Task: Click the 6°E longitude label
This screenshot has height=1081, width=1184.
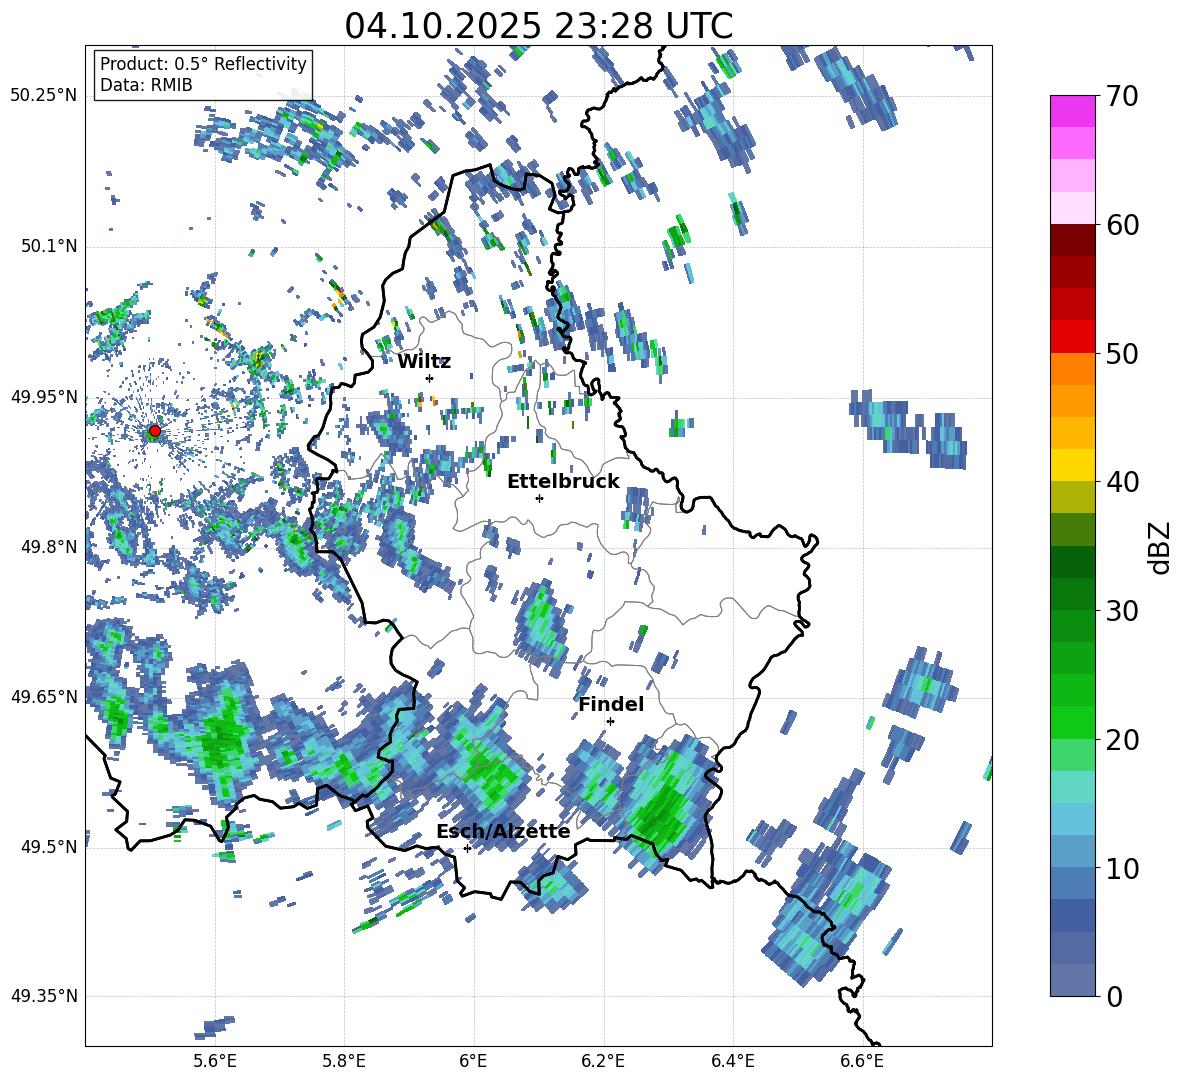Action: [x=473, y=1061]
